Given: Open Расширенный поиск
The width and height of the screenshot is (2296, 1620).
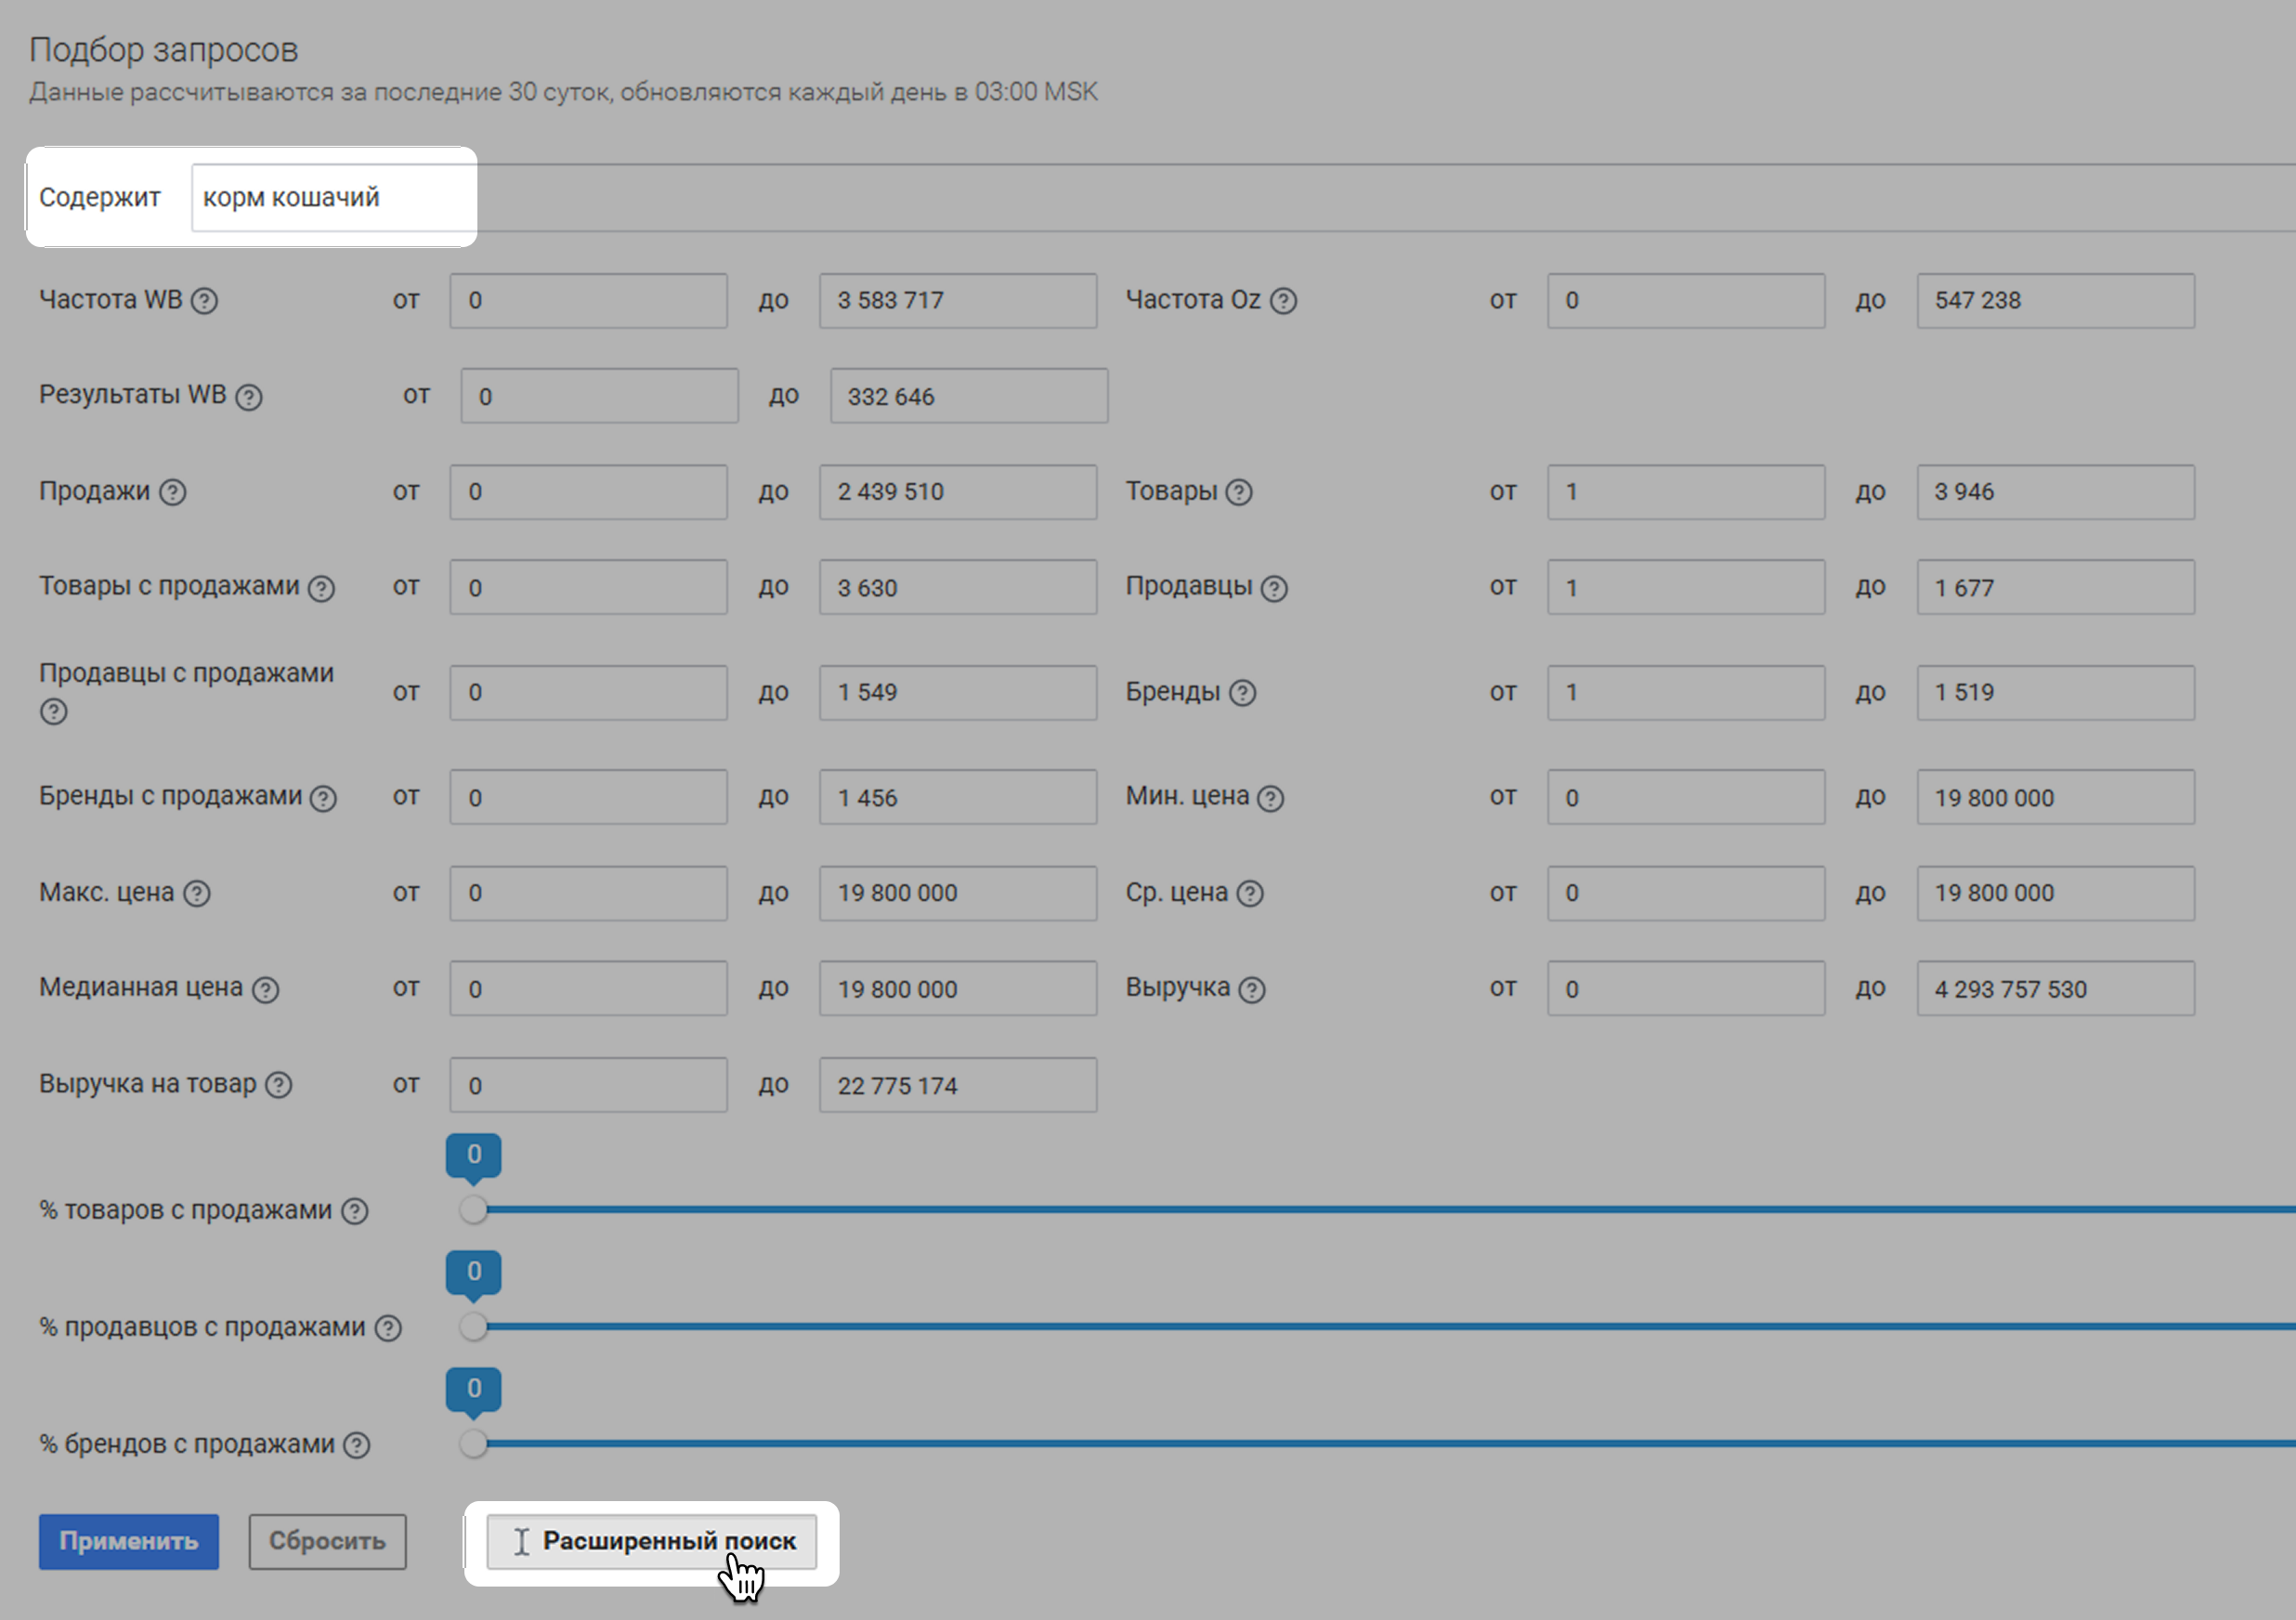Looking at the screenshot, I should click(x=652, y=1541).
